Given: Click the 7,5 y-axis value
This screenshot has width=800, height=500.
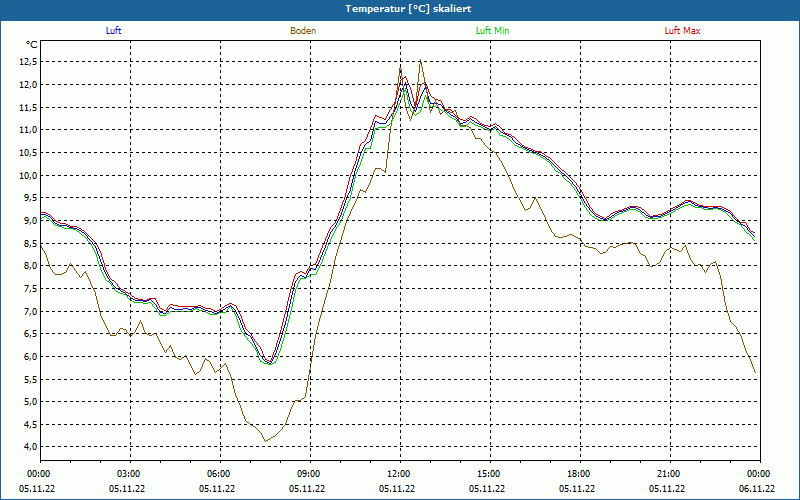Looking at the screenshot, I should pos(30,289).
